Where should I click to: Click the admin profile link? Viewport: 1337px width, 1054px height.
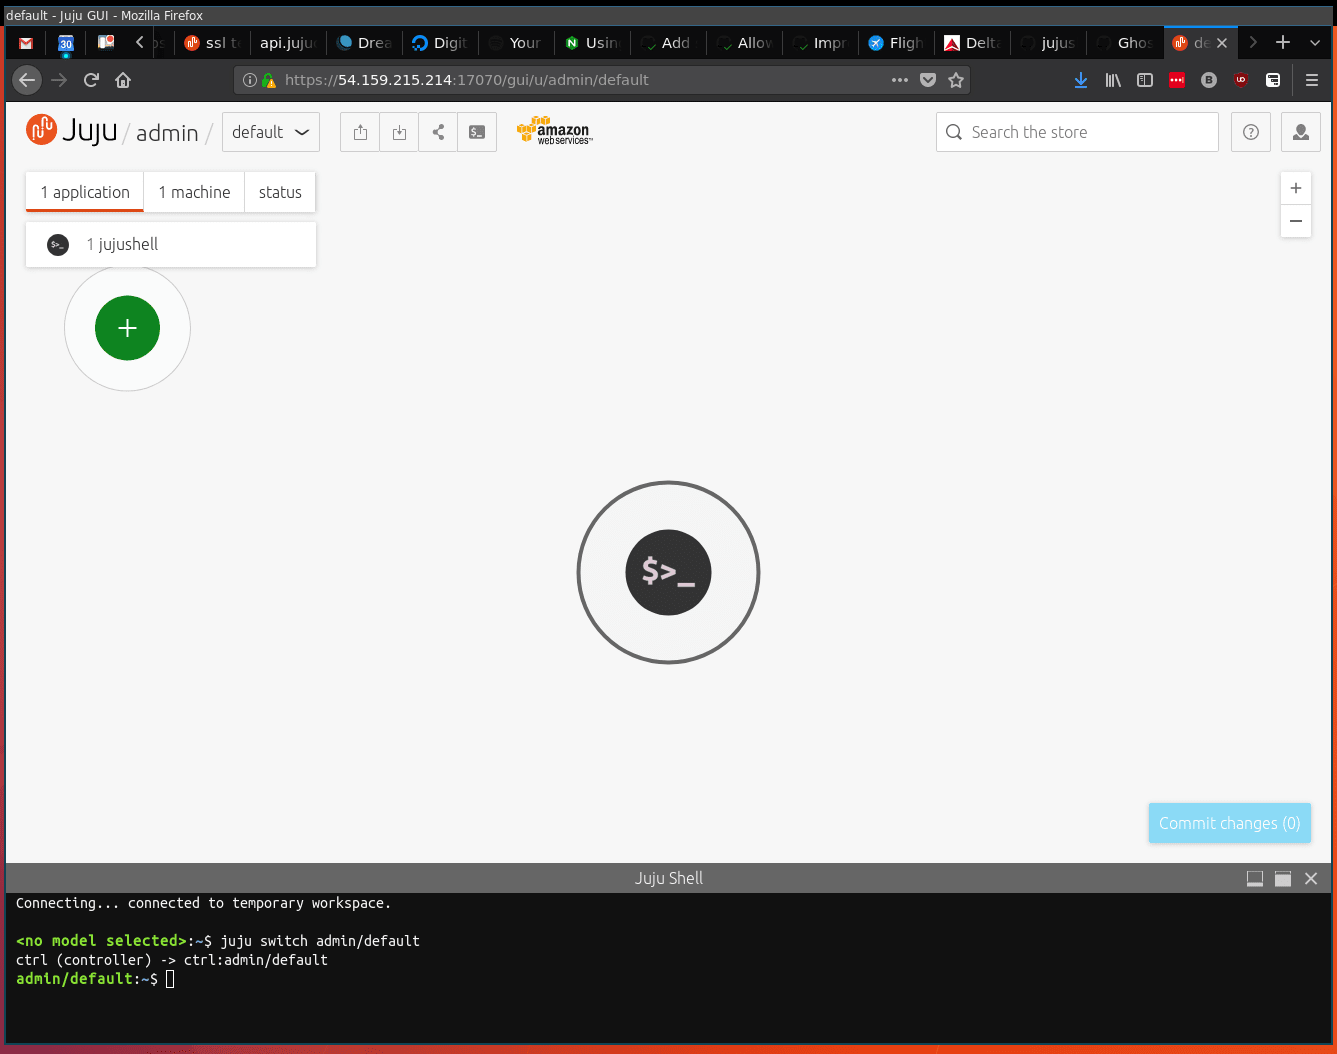pyautogui.click(x=167, y=133)
